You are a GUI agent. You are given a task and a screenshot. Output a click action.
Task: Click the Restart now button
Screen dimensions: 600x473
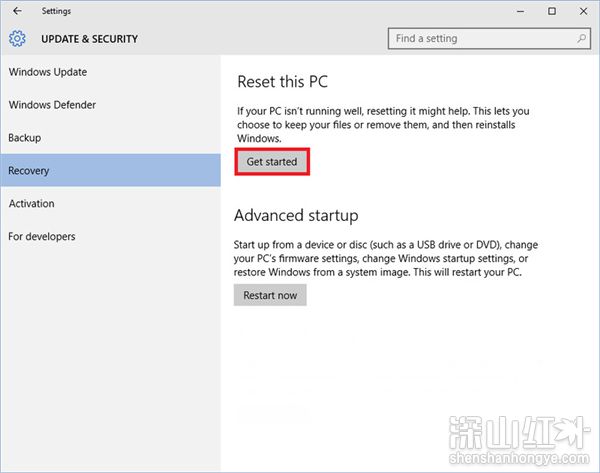point(270,295)
